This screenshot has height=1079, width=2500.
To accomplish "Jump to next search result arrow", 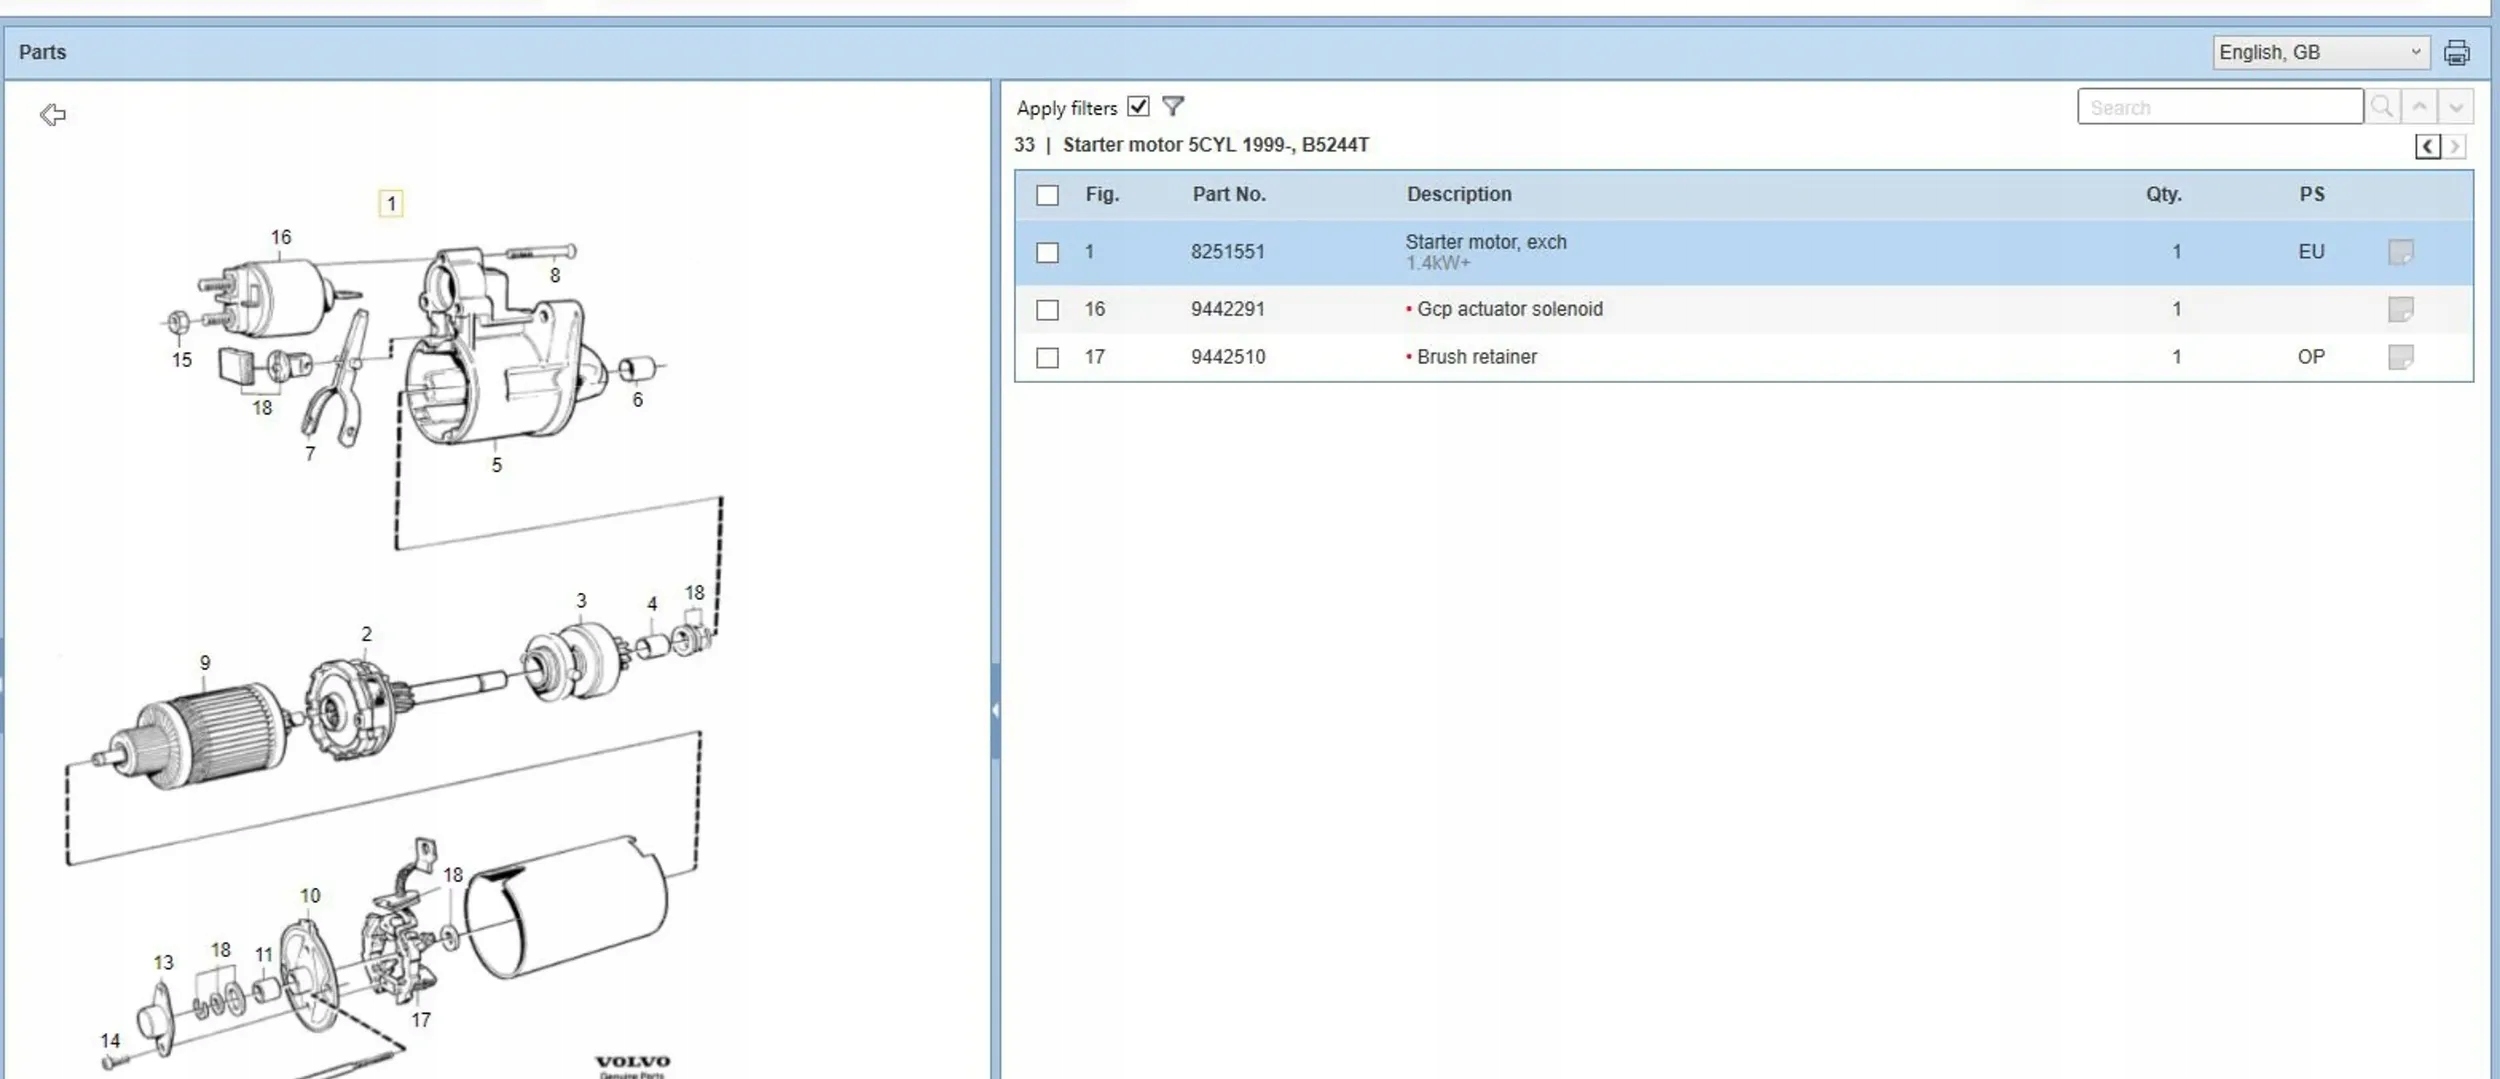I will click(x=2456, y=107).
